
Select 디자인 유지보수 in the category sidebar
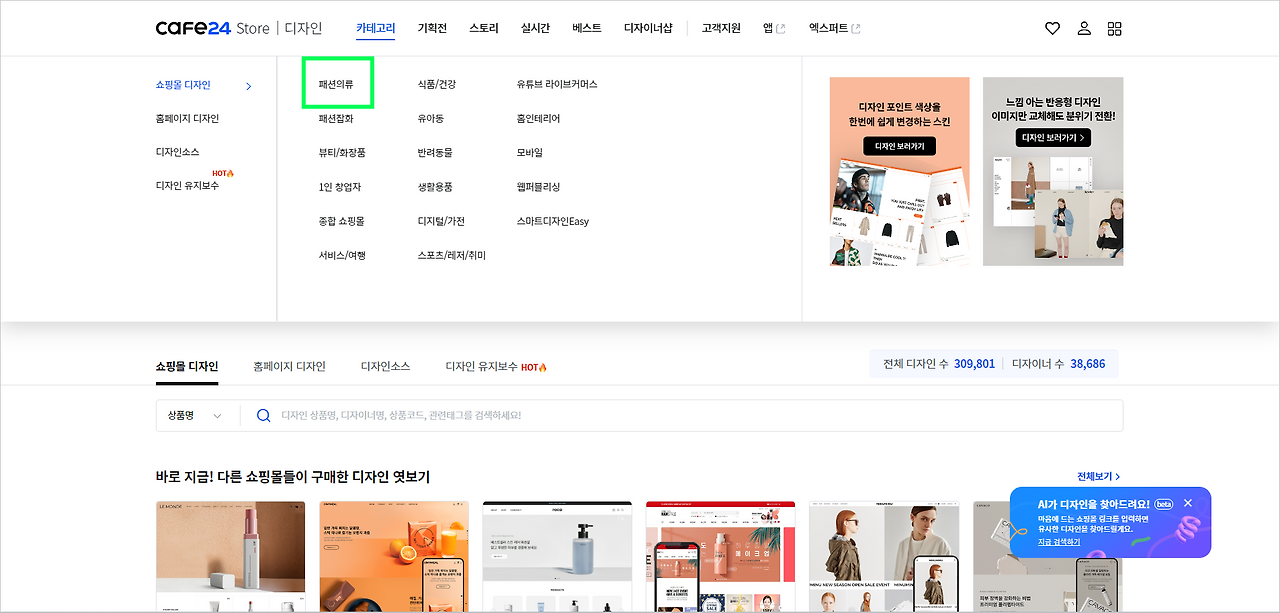click(x=187, y=185)
